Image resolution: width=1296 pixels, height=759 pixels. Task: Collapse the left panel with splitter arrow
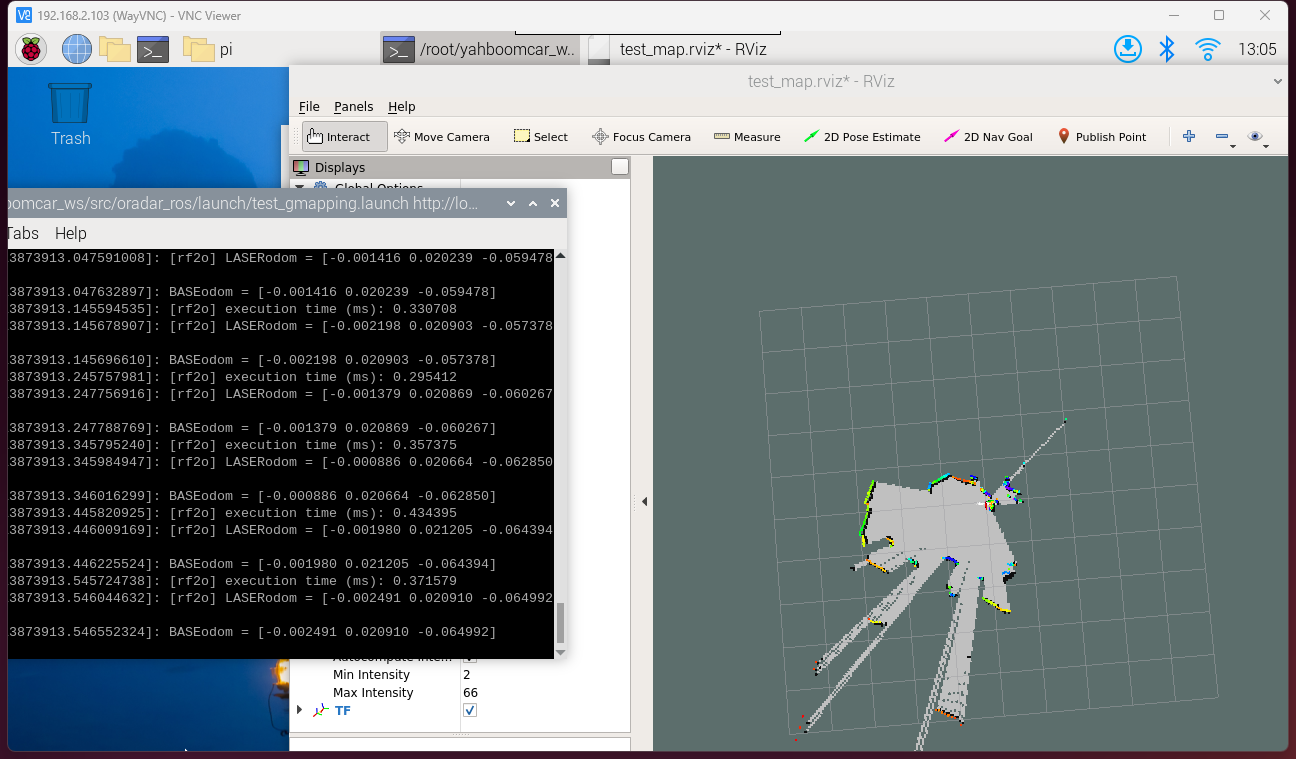click(644, 501)
